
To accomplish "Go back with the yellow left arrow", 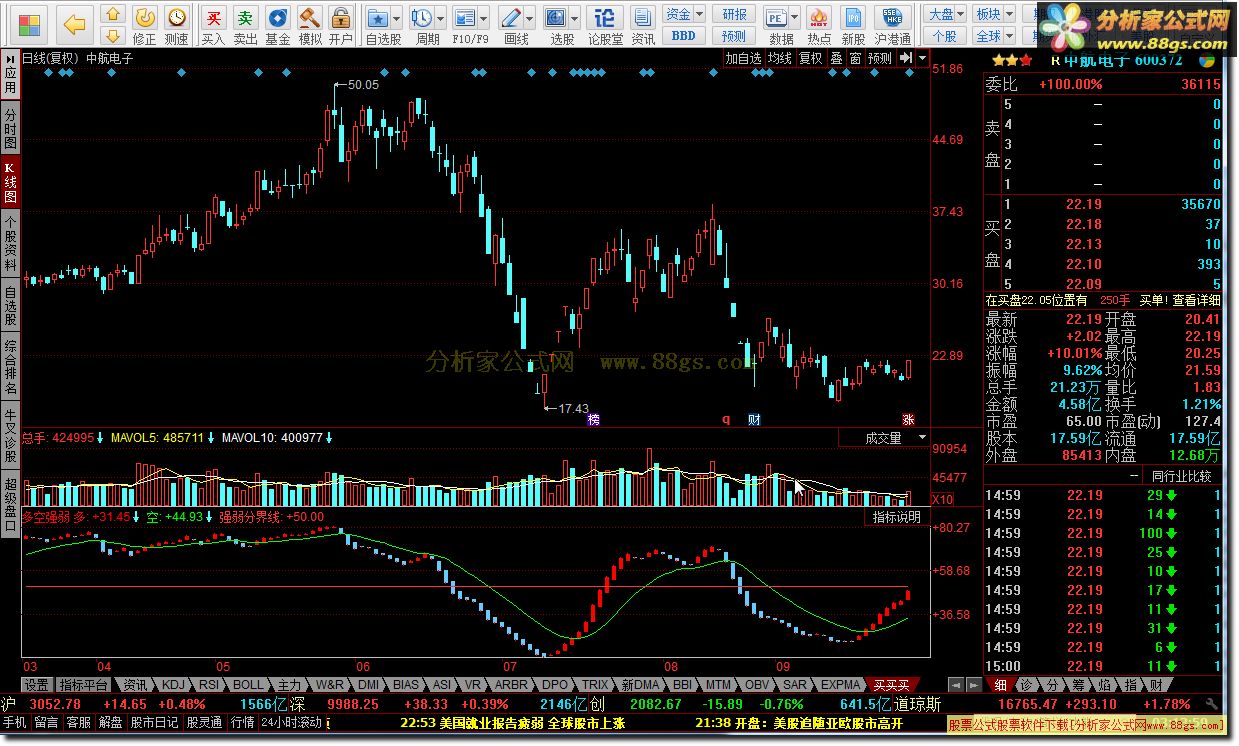I will [x=74, y=24].
